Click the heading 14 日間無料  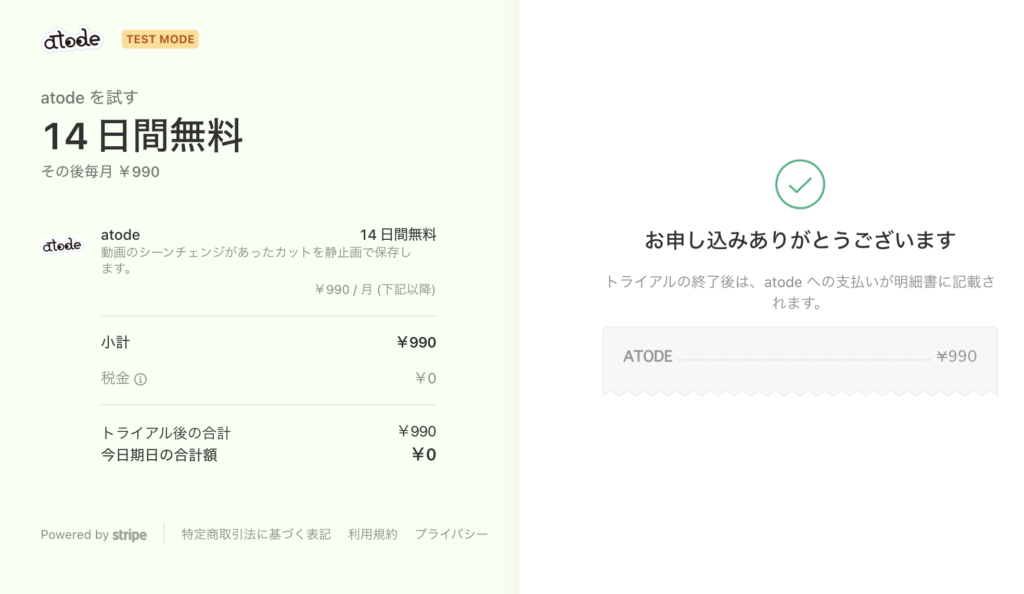142,136
